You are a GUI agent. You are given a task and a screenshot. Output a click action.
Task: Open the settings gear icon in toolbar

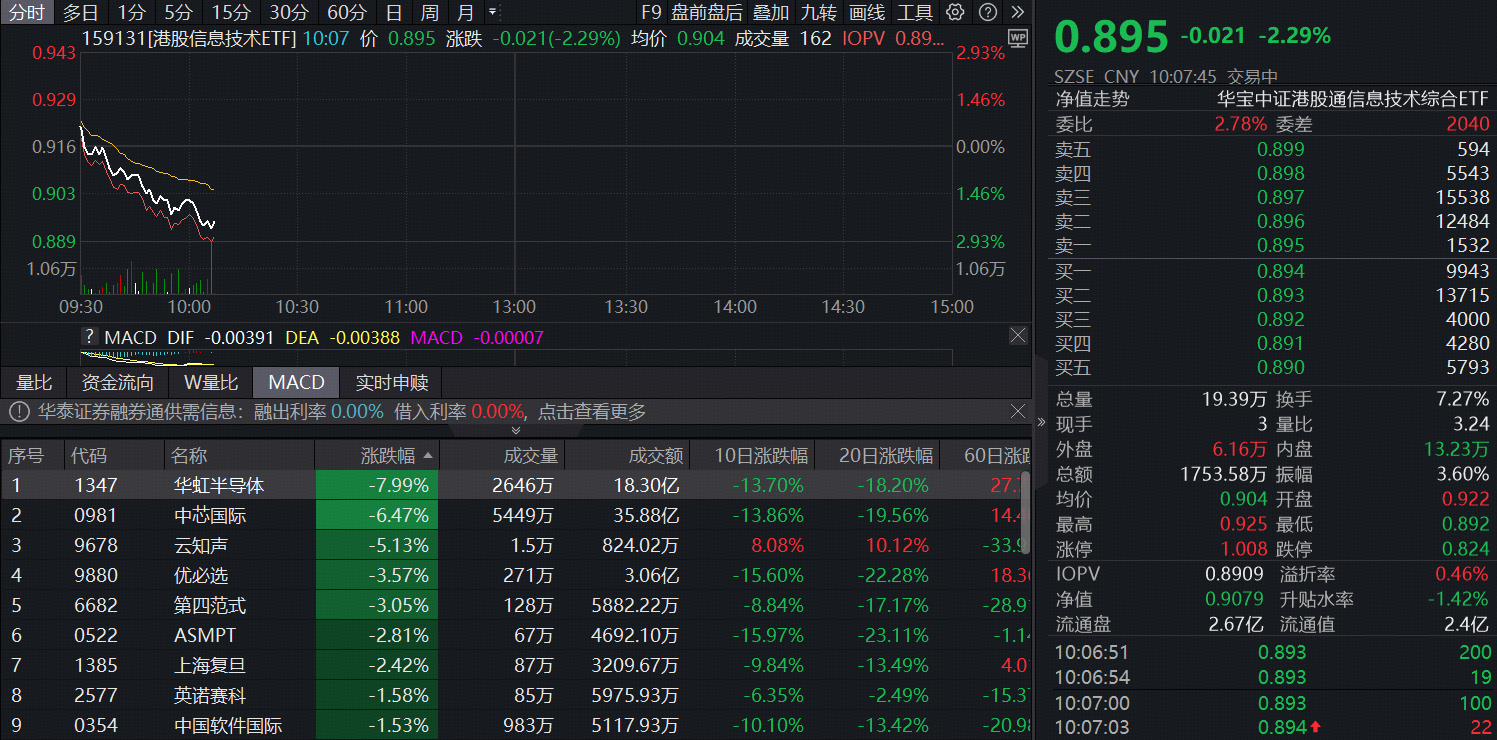coord(956,14)
